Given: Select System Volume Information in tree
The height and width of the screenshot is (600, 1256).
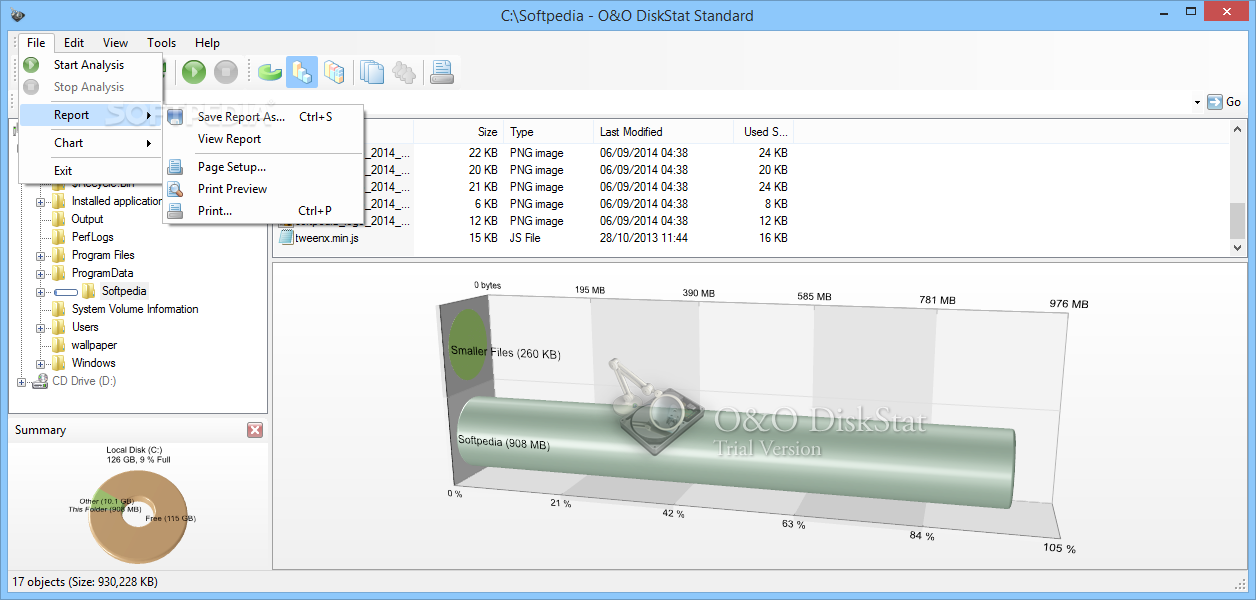Looking at the screenshot, I should 135,309.
